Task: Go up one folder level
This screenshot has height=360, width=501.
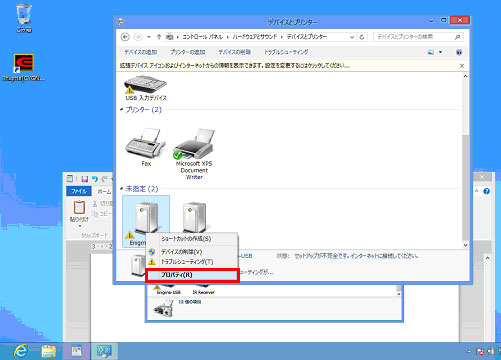Action: coord(159,37)
